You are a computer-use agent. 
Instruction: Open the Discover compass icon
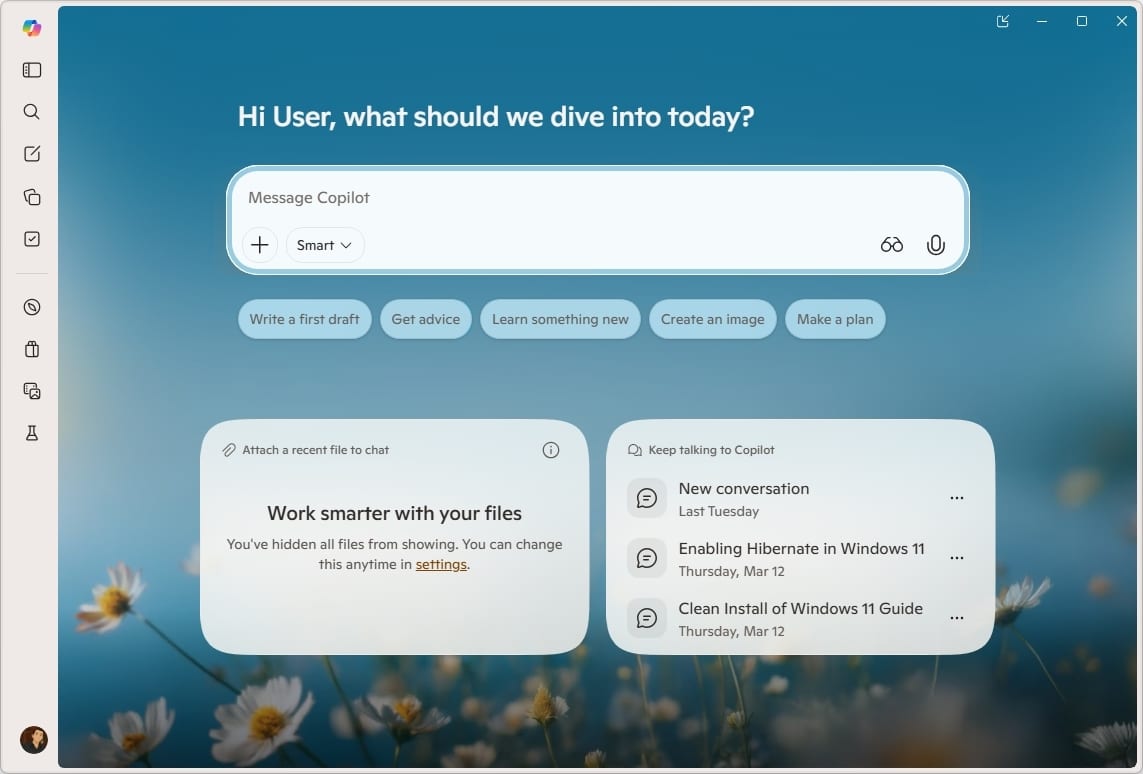point(32,307)
